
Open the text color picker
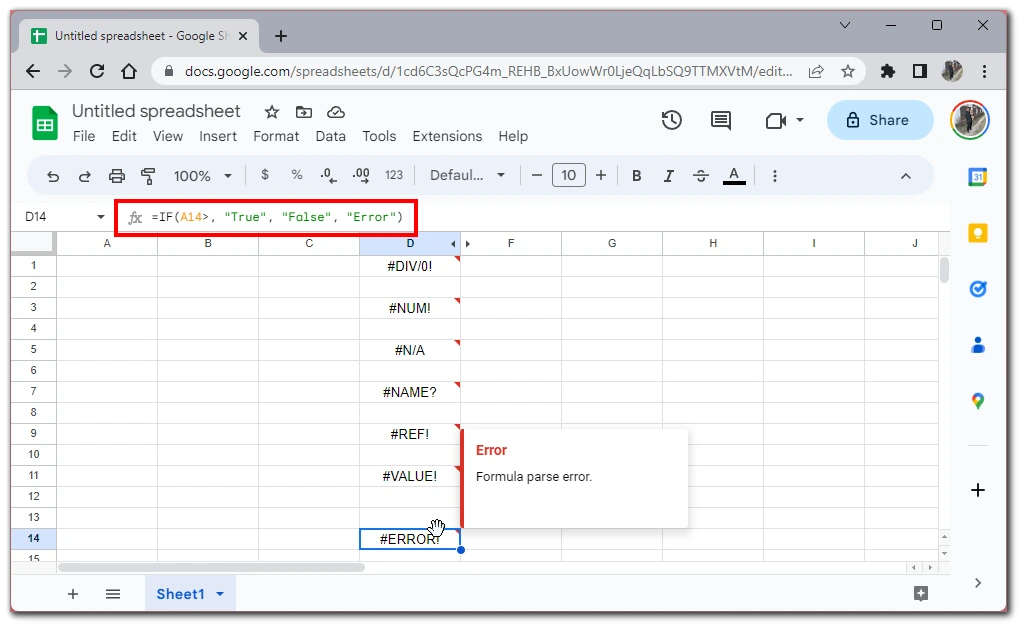734,176
